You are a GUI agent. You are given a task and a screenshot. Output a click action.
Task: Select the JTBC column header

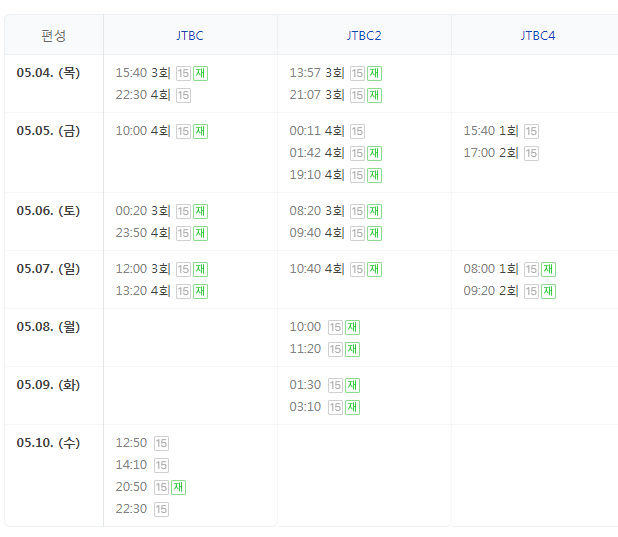pos(189,35)
